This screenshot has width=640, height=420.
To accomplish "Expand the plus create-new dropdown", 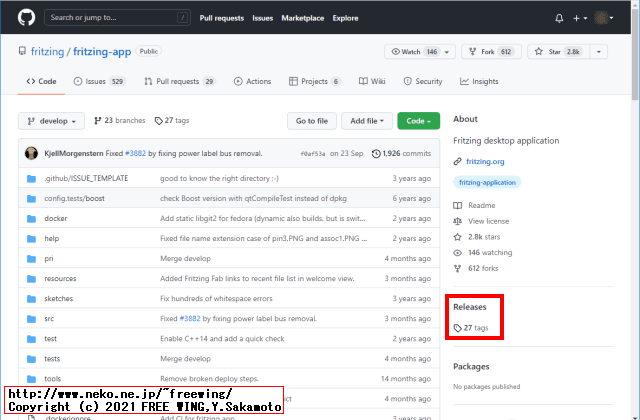I will click(x=580, y=18).
